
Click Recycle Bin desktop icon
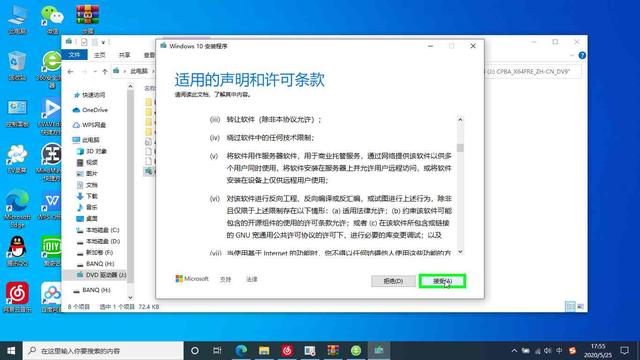click(17, 65)
